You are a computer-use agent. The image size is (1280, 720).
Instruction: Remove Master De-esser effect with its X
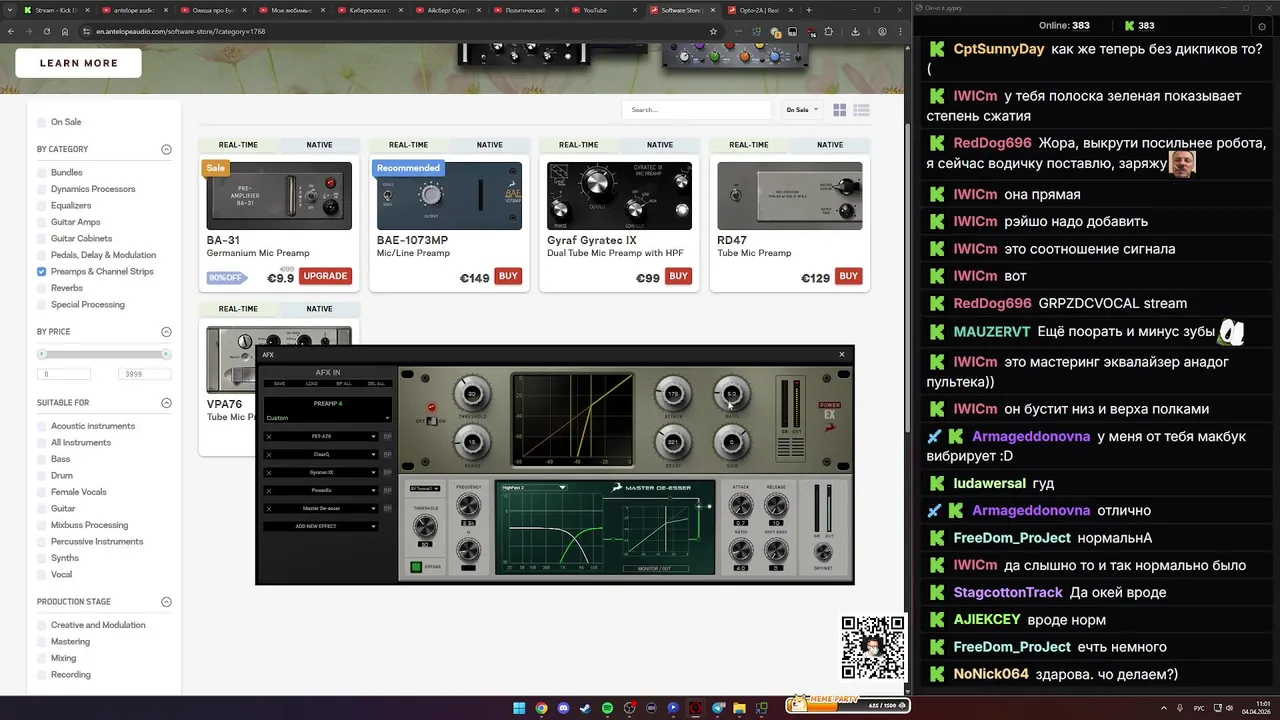tap(269, 509)
